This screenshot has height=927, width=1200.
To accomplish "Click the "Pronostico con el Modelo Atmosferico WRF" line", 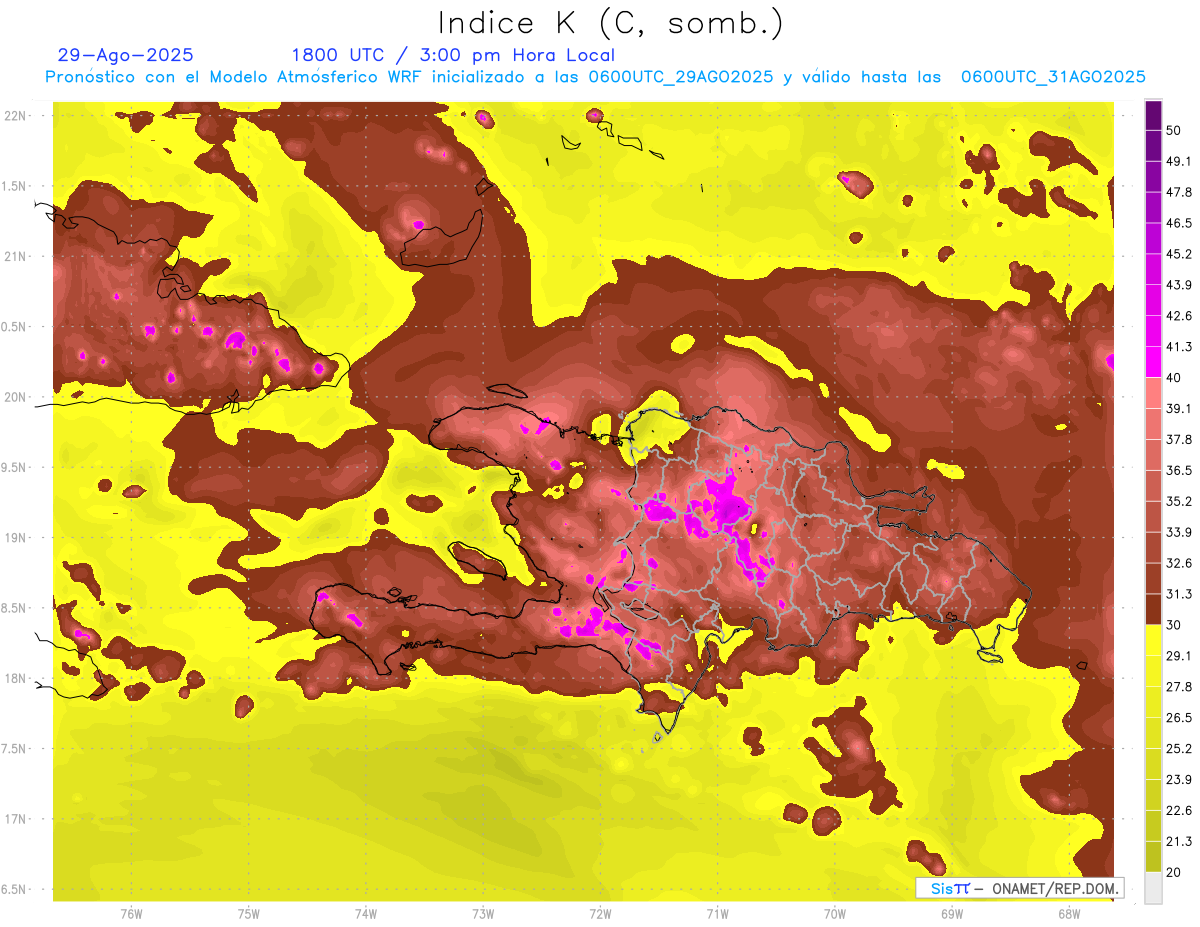I will pyautogui.click(x=595, y=77).
